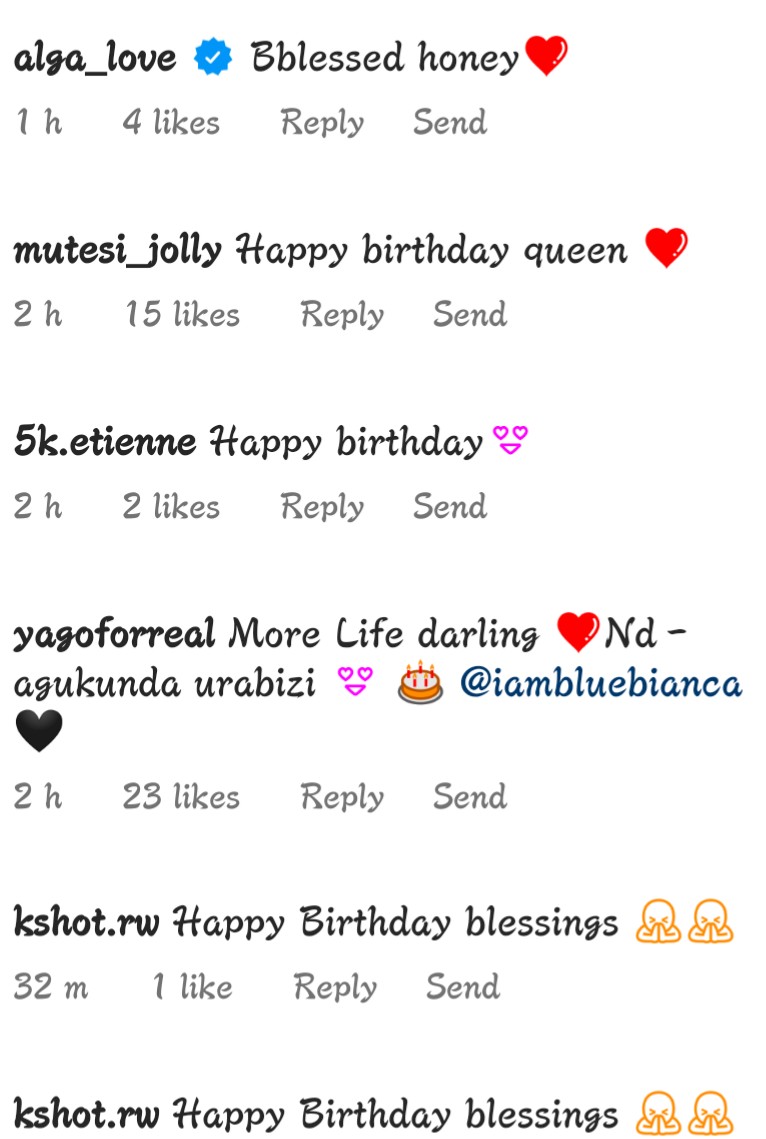View the 1 like on kshot.rw's comment
Screen dimensions: 766x1139
coord(192,986)
